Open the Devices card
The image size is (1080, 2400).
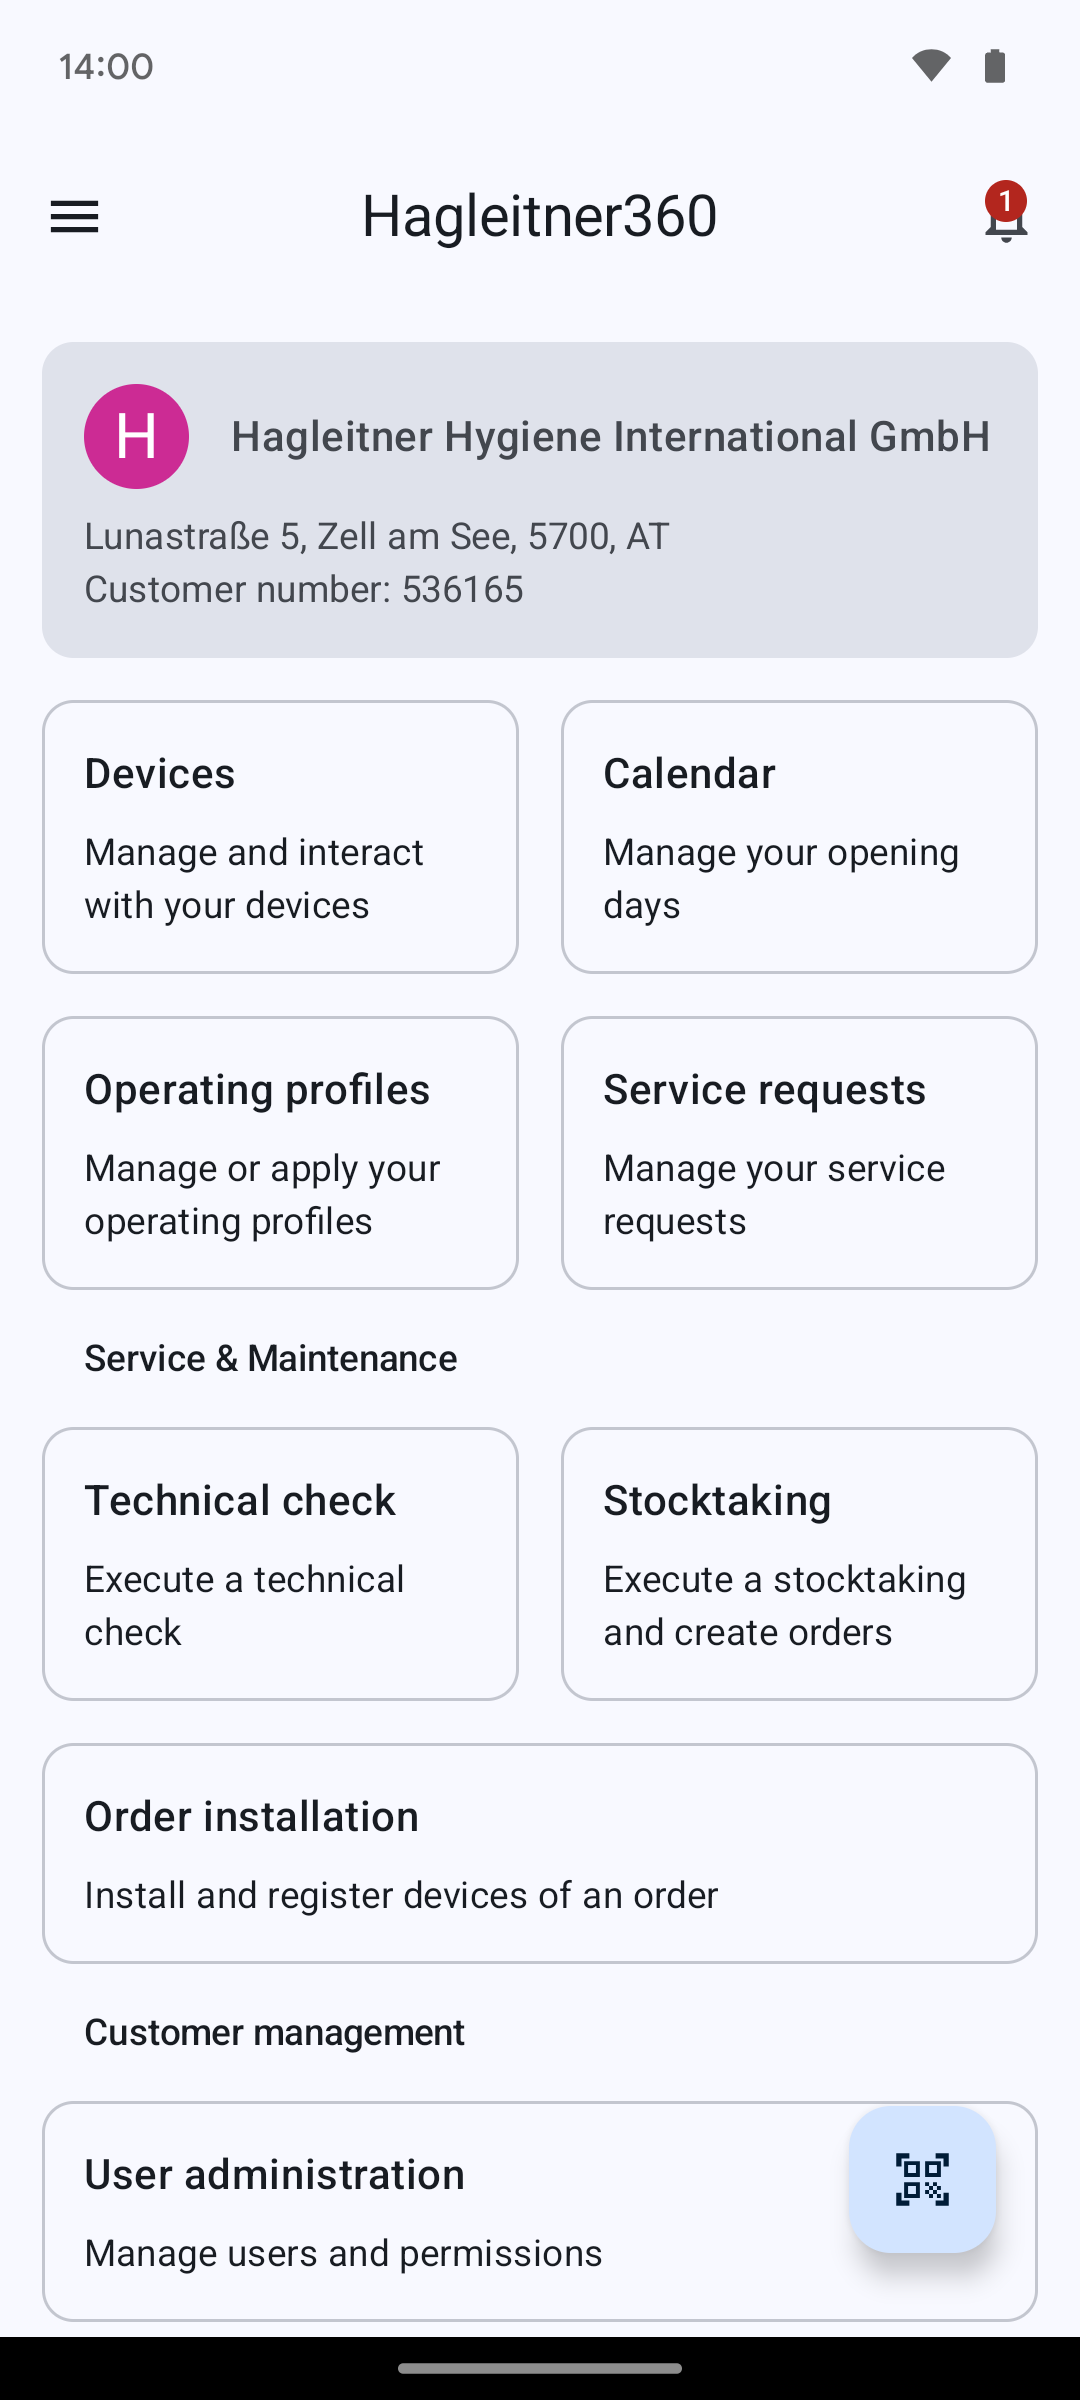280,837
